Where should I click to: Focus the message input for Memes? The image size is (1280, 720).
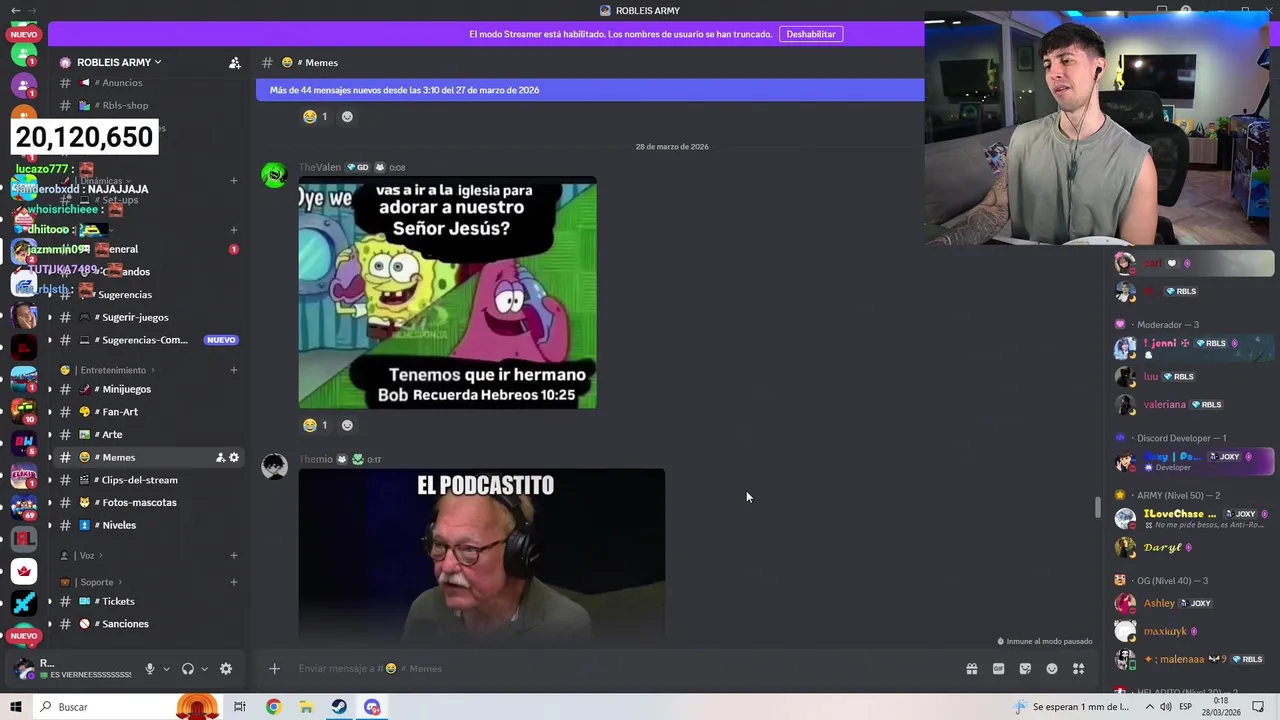click(x=620, y=669)
